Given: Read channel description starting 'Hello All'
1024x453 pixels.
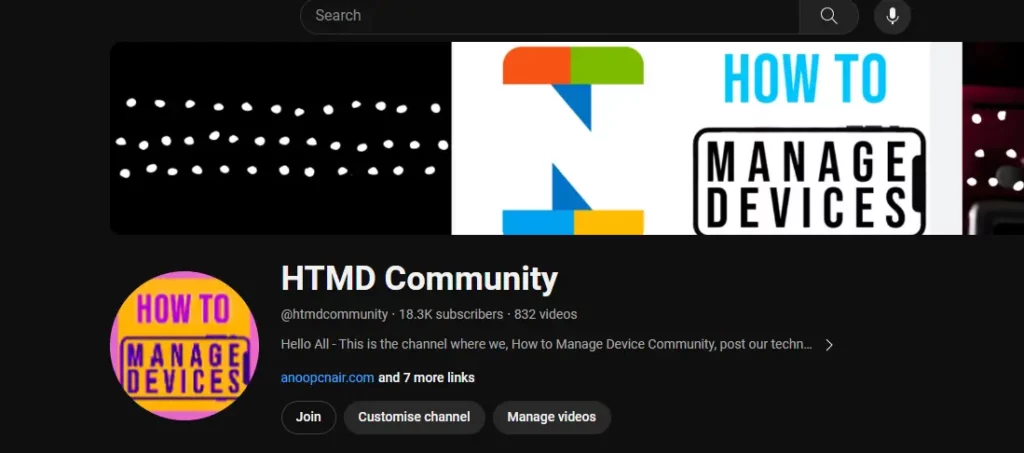Looking at the screenshot, I should 547,344.
